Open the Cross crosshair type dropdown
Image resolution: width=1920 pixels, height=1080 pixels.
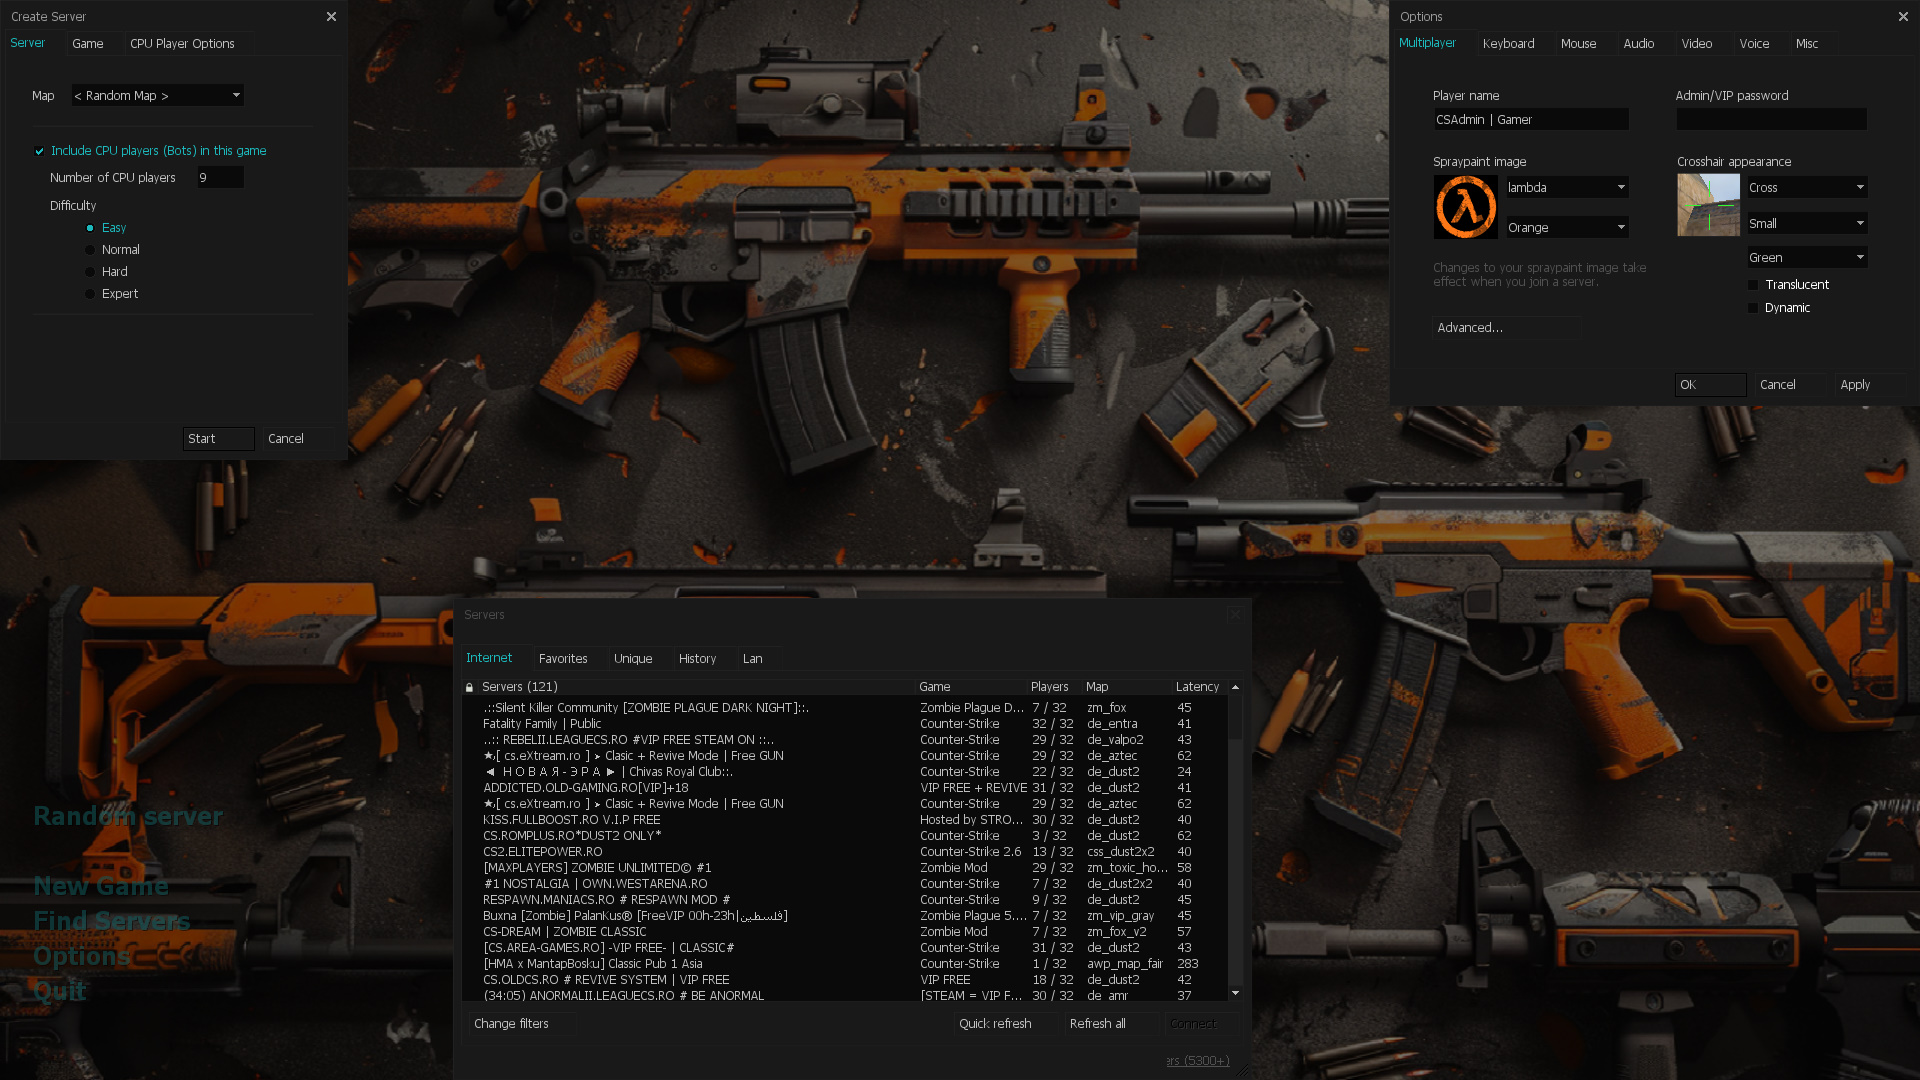pos(1807,188)
